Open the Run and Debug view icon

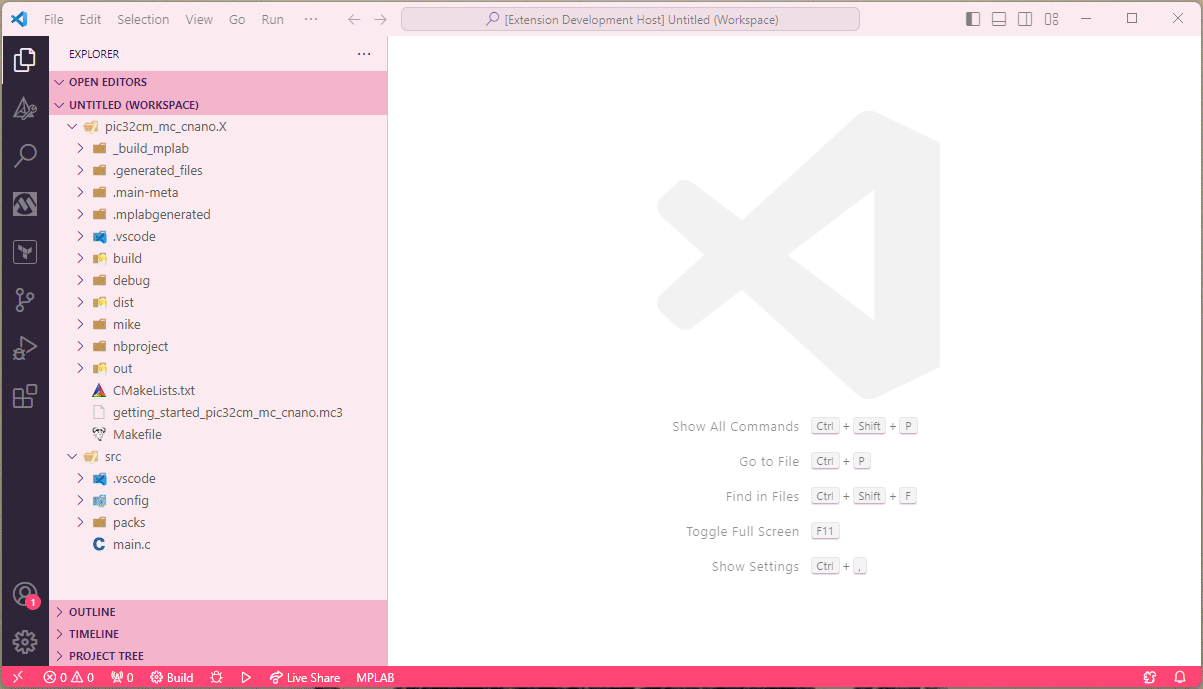pyautogui.click(x=25, y=348)
